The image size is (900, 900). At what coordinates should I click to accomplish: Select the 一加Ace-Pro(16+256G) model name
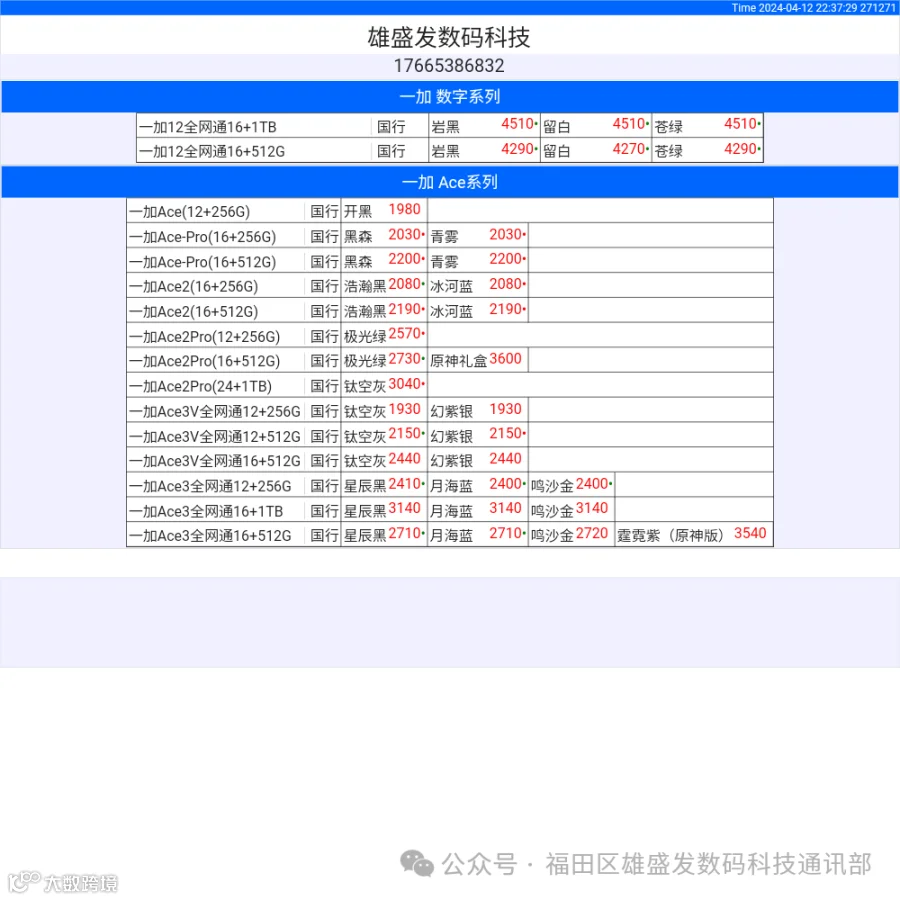click(203, 237)
